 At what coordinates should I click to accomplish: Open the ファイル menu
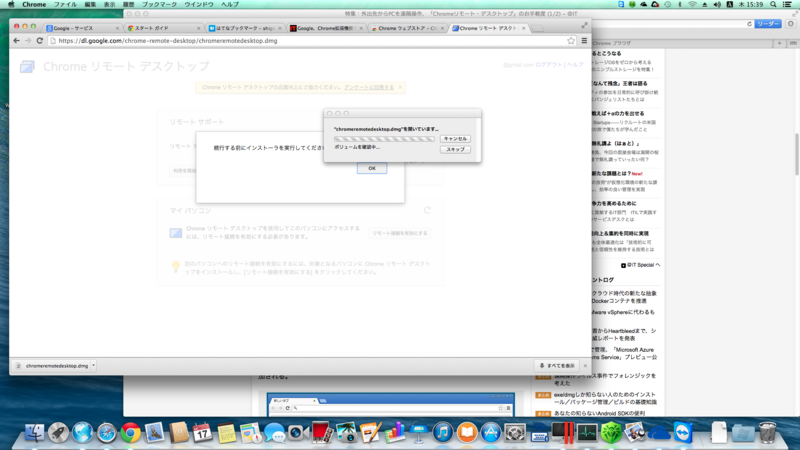click(x=65, y=4)
